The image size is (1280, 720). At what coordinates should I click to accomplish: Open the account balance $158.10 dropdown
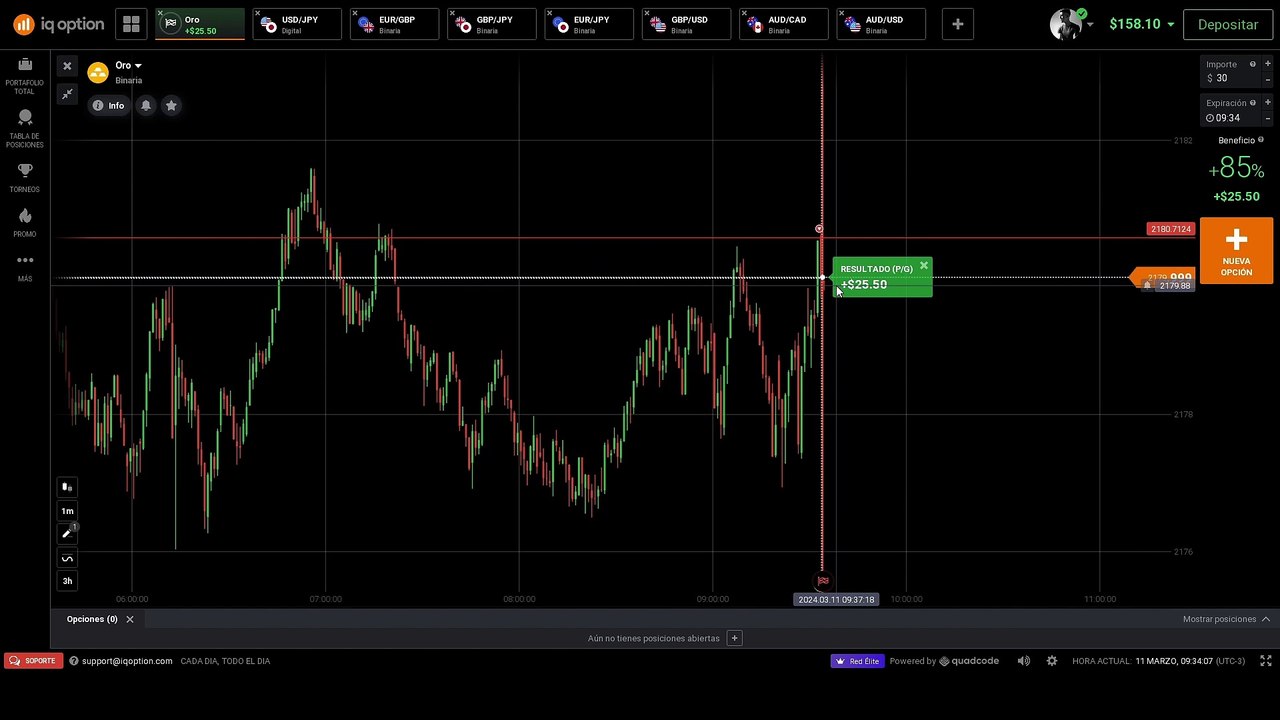1141,24
